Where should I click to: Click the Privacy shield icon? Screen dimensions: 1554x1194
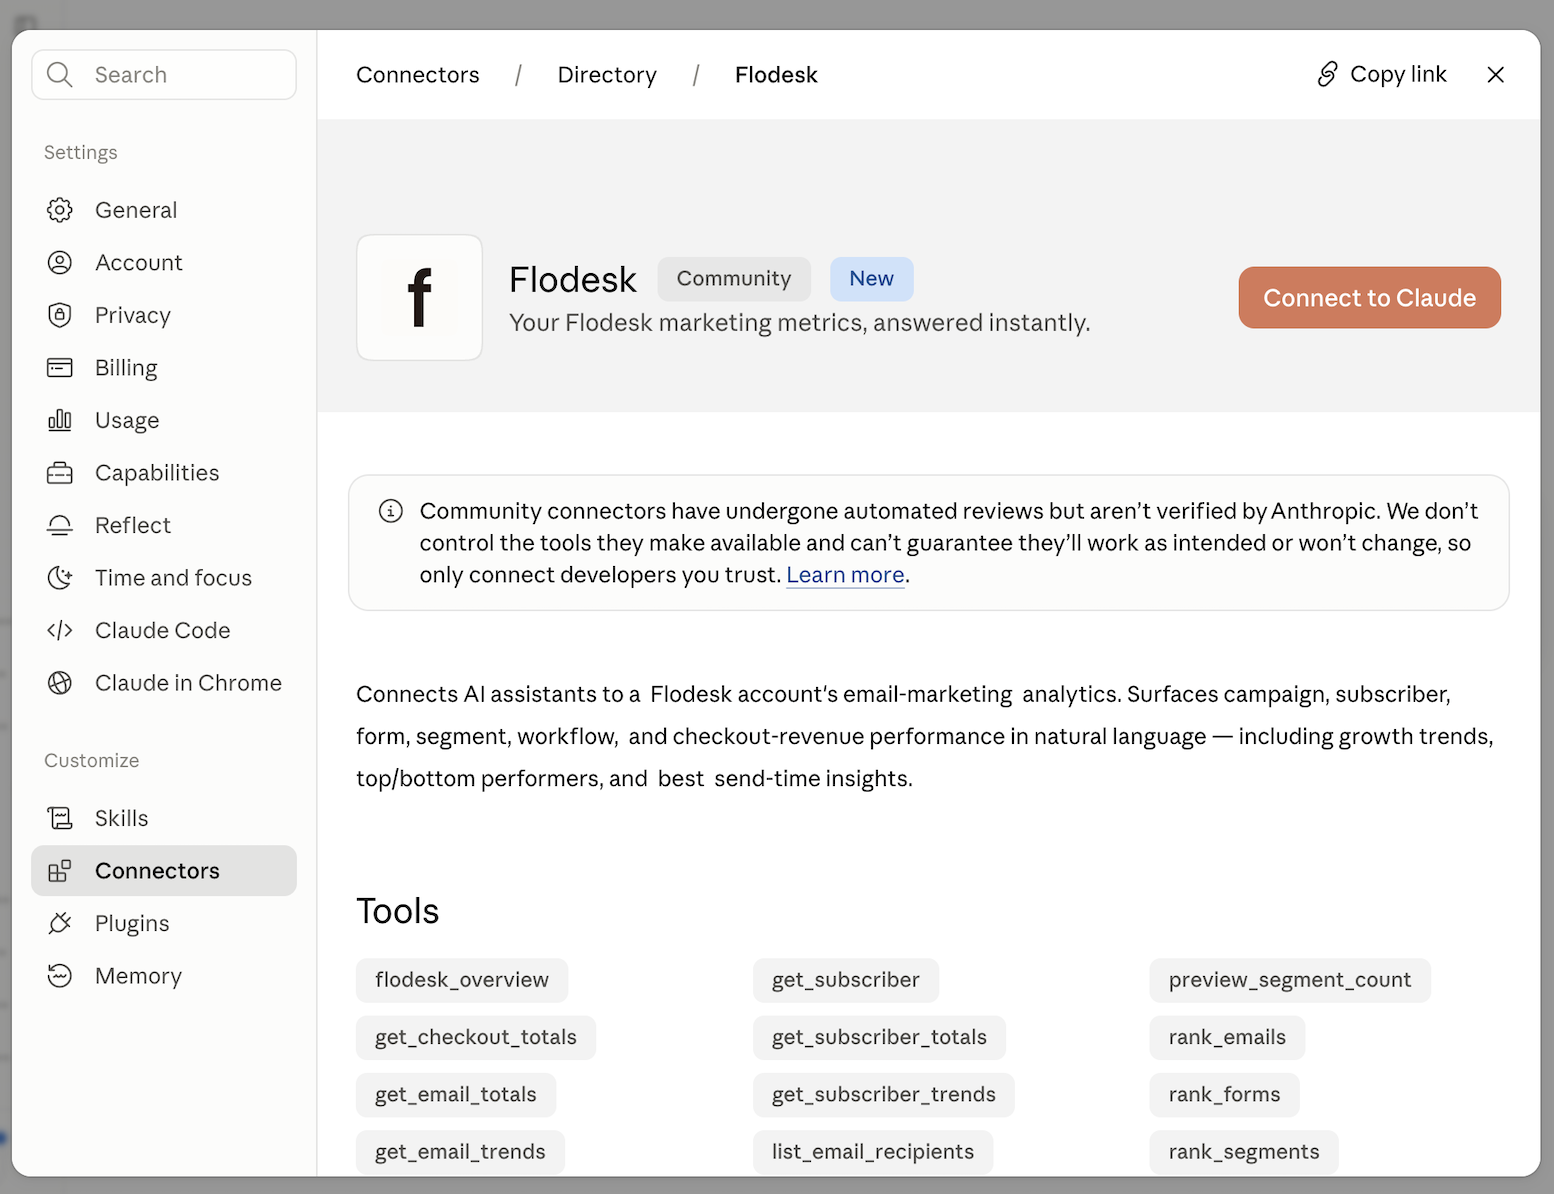[60, 315]
